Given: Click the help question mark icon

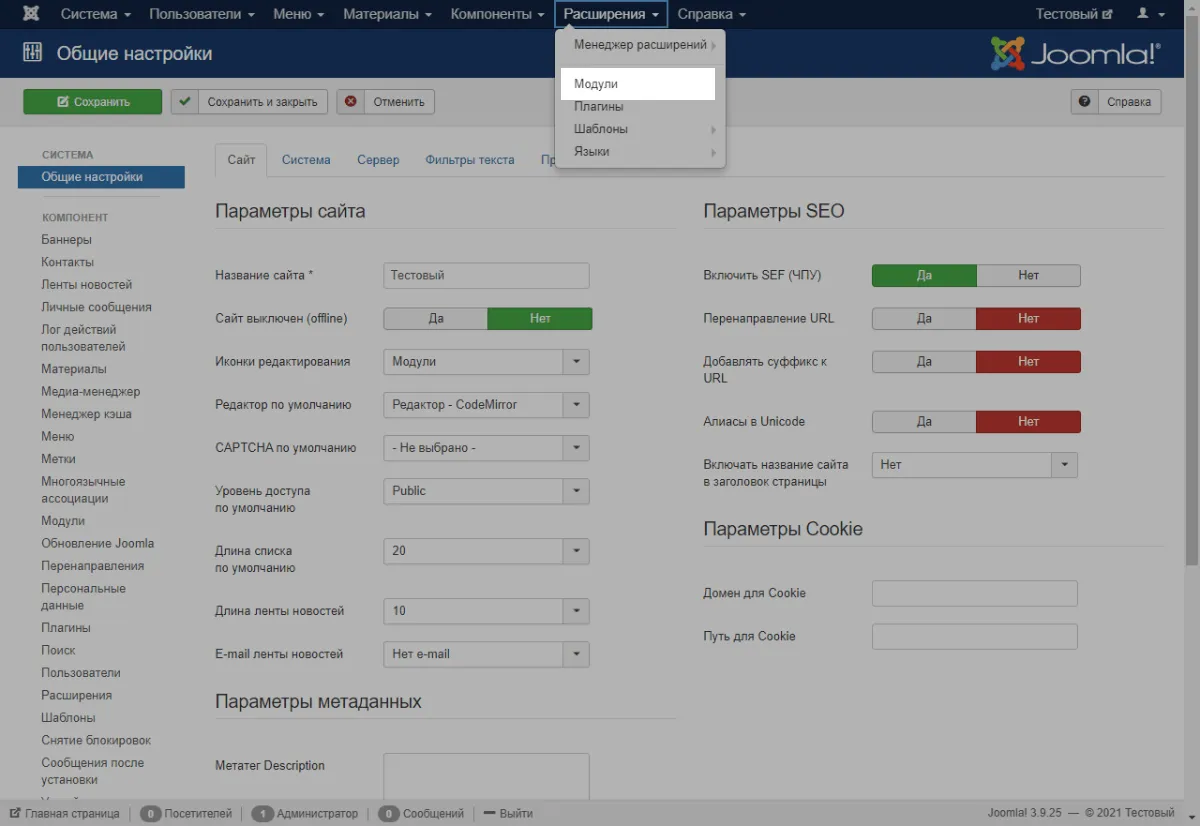Looking at the screenshot, I should [x=1084, y=102].
